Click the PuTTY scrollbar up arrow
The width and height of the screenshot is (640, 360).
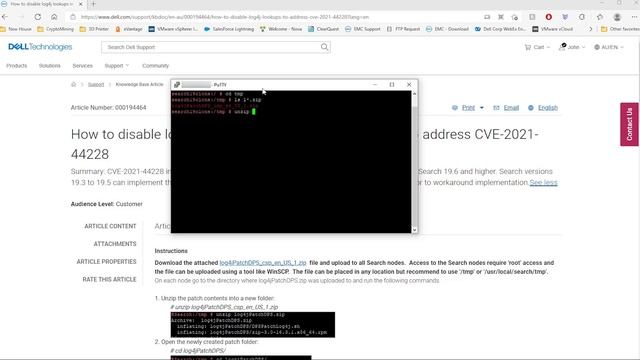[414, 94]
